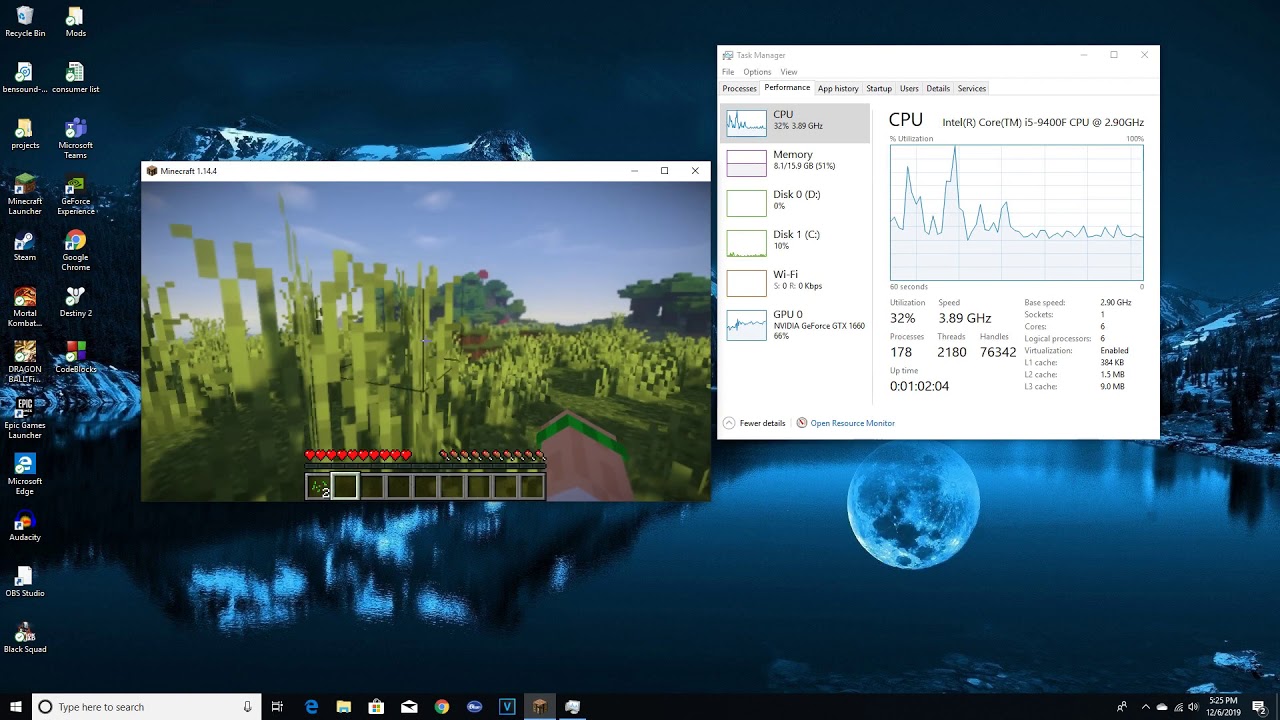Viewport: 1280px width, 720px height.
Task: Select GPU 0 in the performance sidebar
Action: [795, 324]
